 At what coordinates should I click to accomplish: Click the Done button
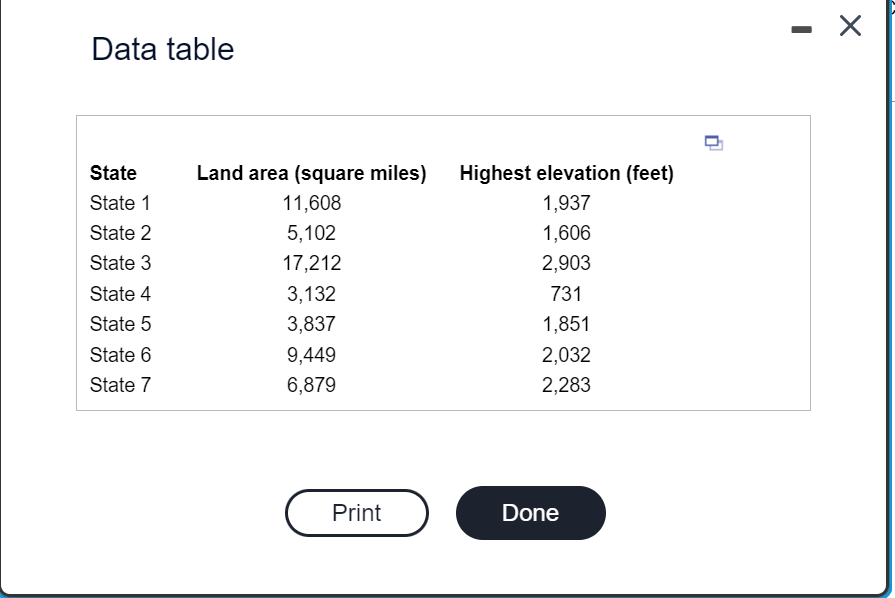tap(530, 512)
